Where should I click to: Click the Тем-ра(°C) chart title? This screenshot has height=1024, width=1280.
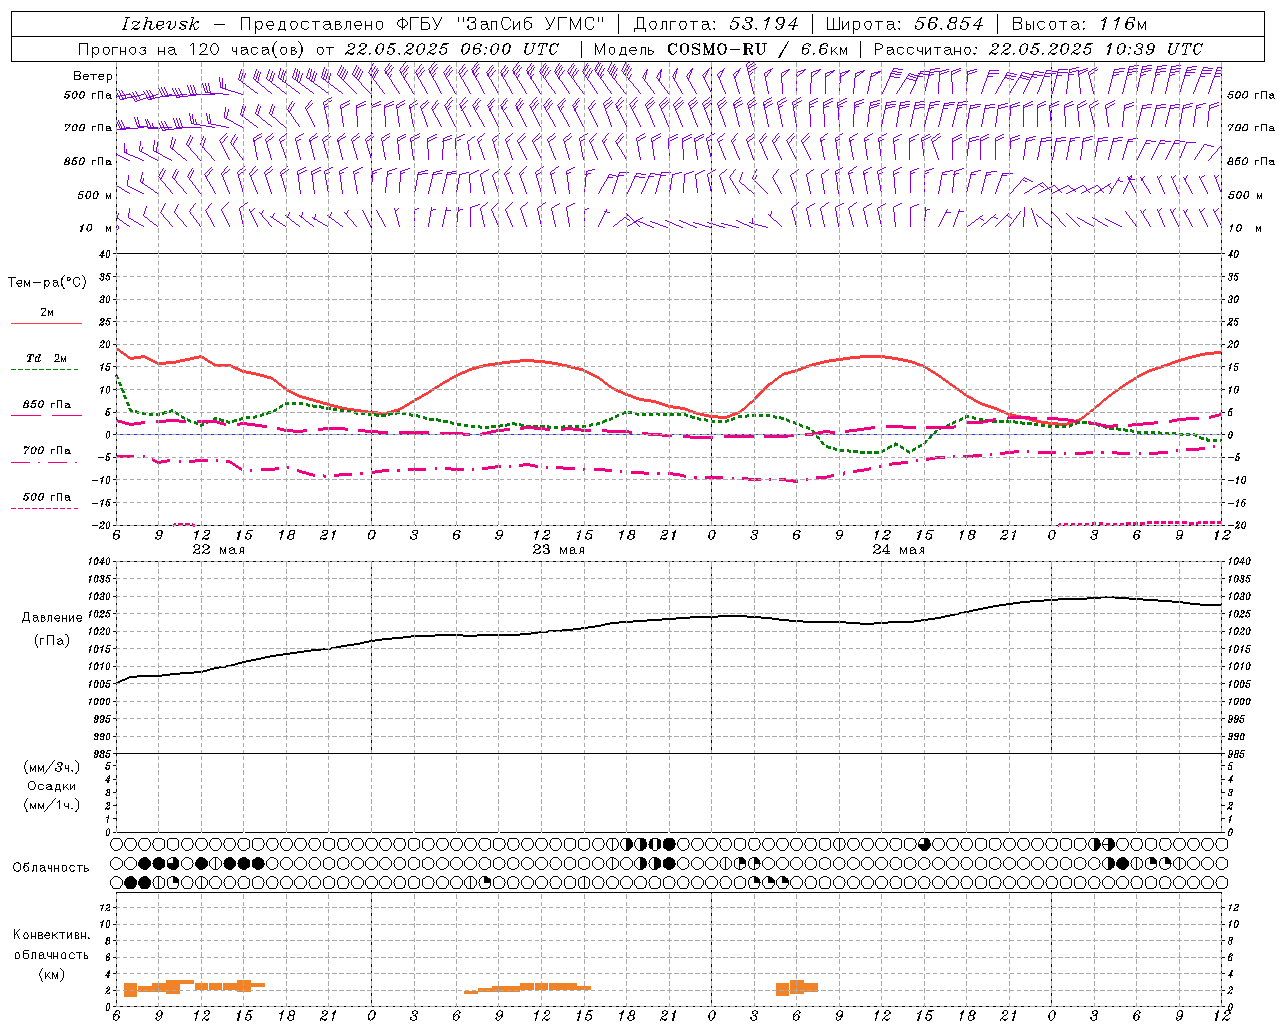click(x=47, y=283)
